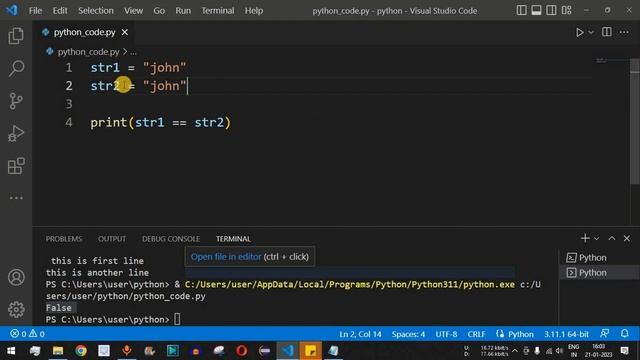Viewport: 640px width, 360px height.
Task: Open the View menu
Action: [x=133, y=11]
